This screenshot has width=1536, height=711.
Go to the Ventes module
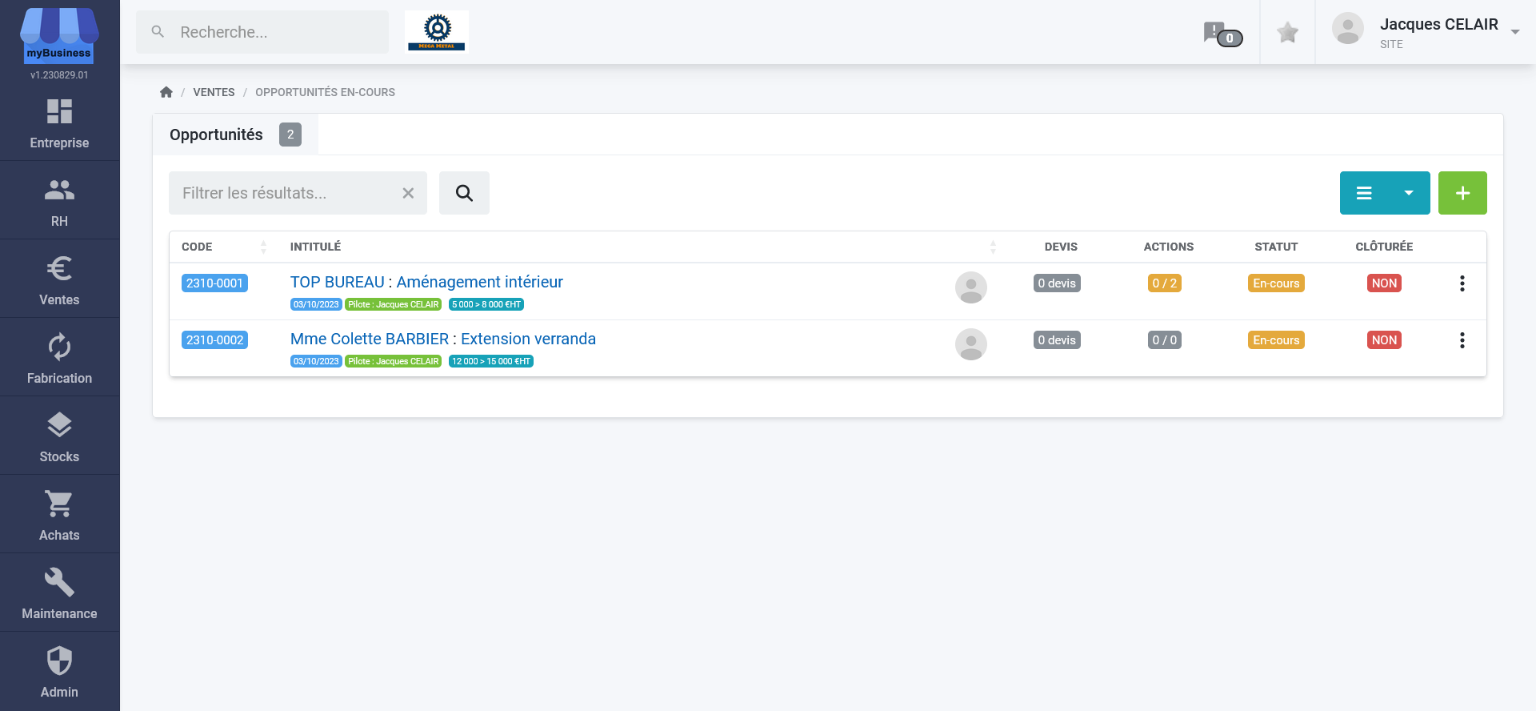tap(59, 279)
